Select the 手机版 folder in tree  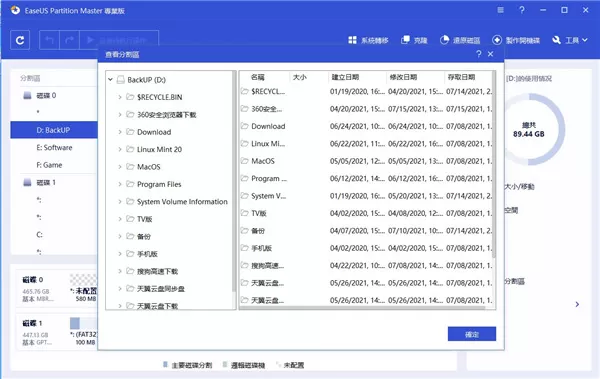coord(147,254)
